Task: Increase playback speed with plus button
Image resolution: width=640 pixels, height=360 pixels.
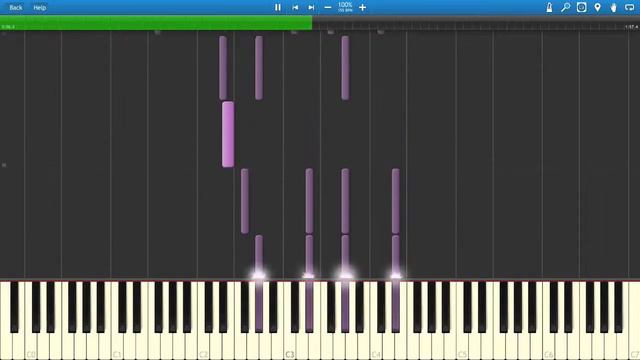Action: (x=362, y=7)
